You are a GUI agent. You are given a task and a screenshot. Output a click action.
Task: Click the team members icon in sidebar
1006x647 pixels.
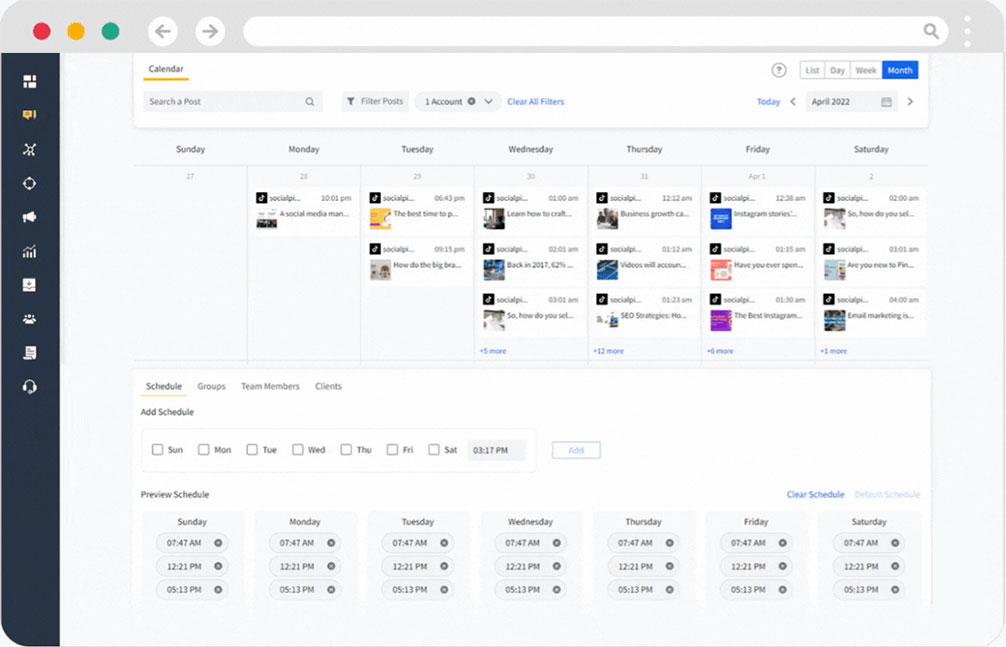point(29,319)
